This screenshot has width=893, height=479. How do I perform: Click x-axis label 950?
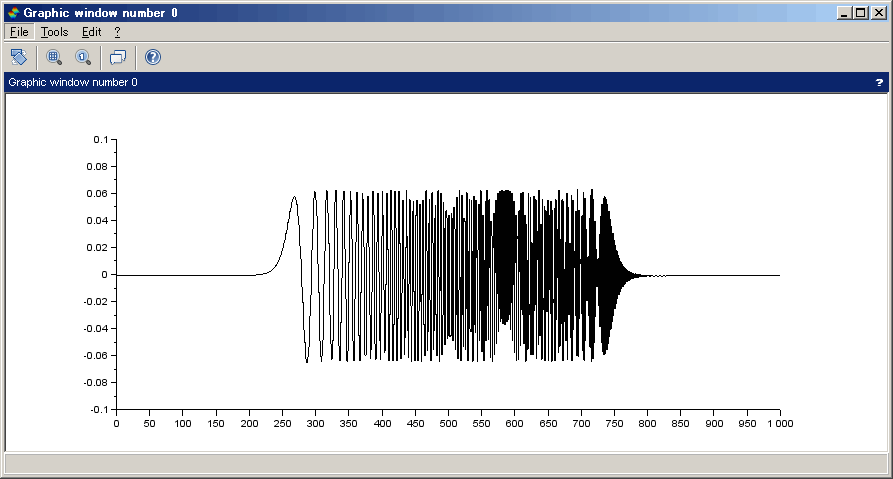coord(747,424)
